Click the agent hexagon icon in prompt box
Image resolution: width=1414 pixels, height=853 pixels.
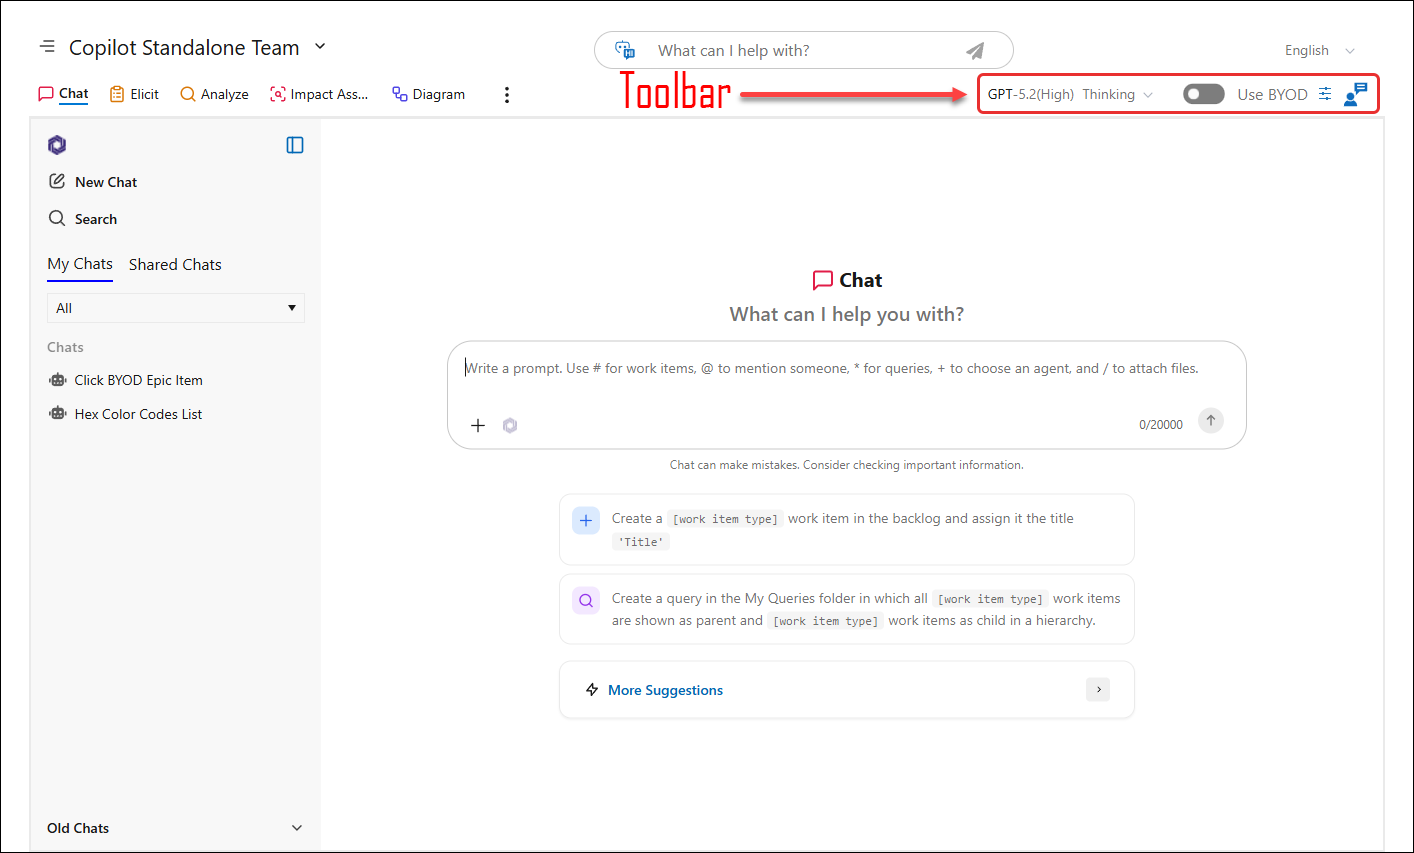pyautogui.click(x=510, y=425)
